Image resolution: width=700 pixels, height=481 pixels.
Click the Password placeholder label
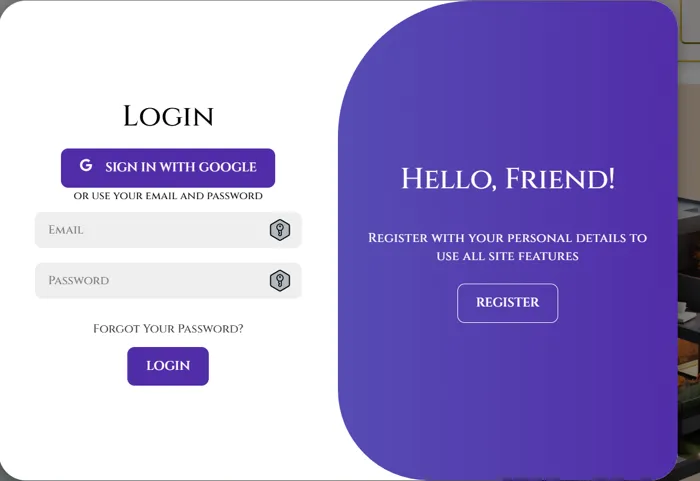[x=79, y=280]
